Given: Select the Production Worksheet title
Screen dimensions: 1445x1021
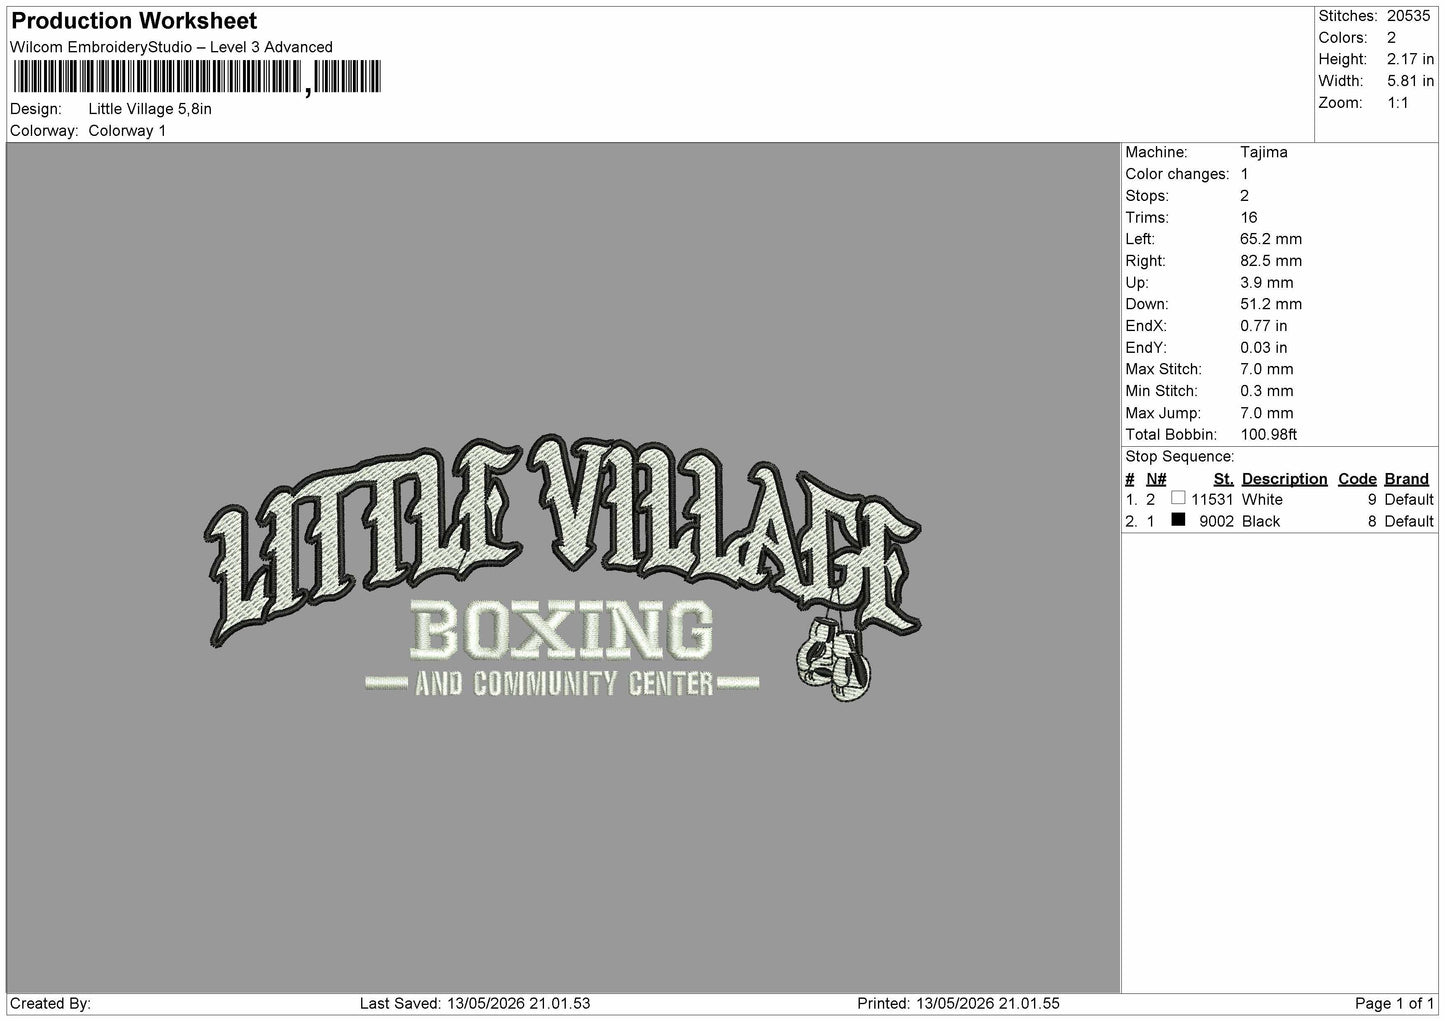Looking at the screenshot, I should click(x=134, y=21).
